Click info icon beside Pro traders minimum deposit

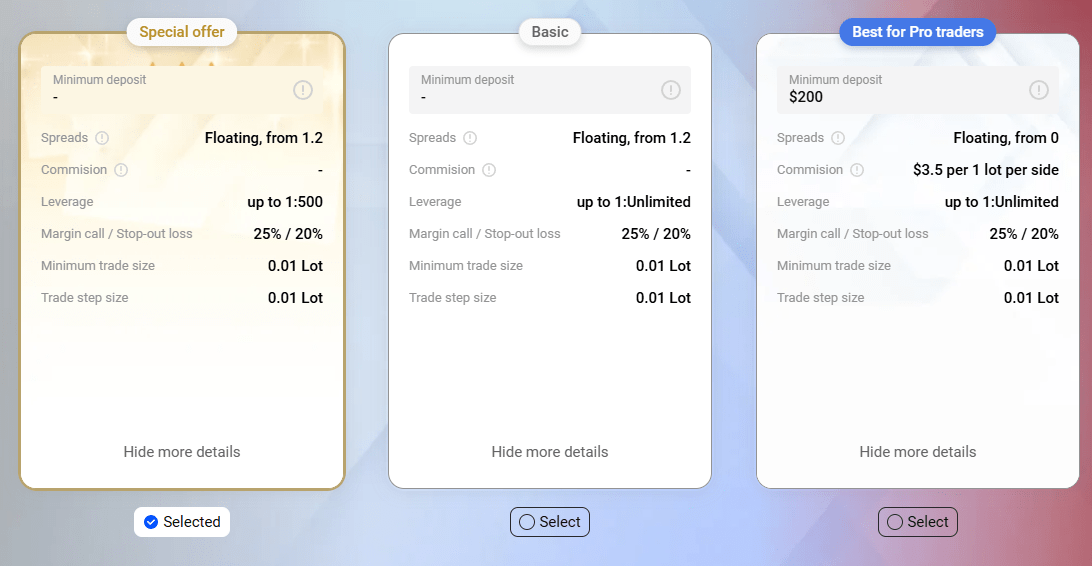coord(1039,90)
